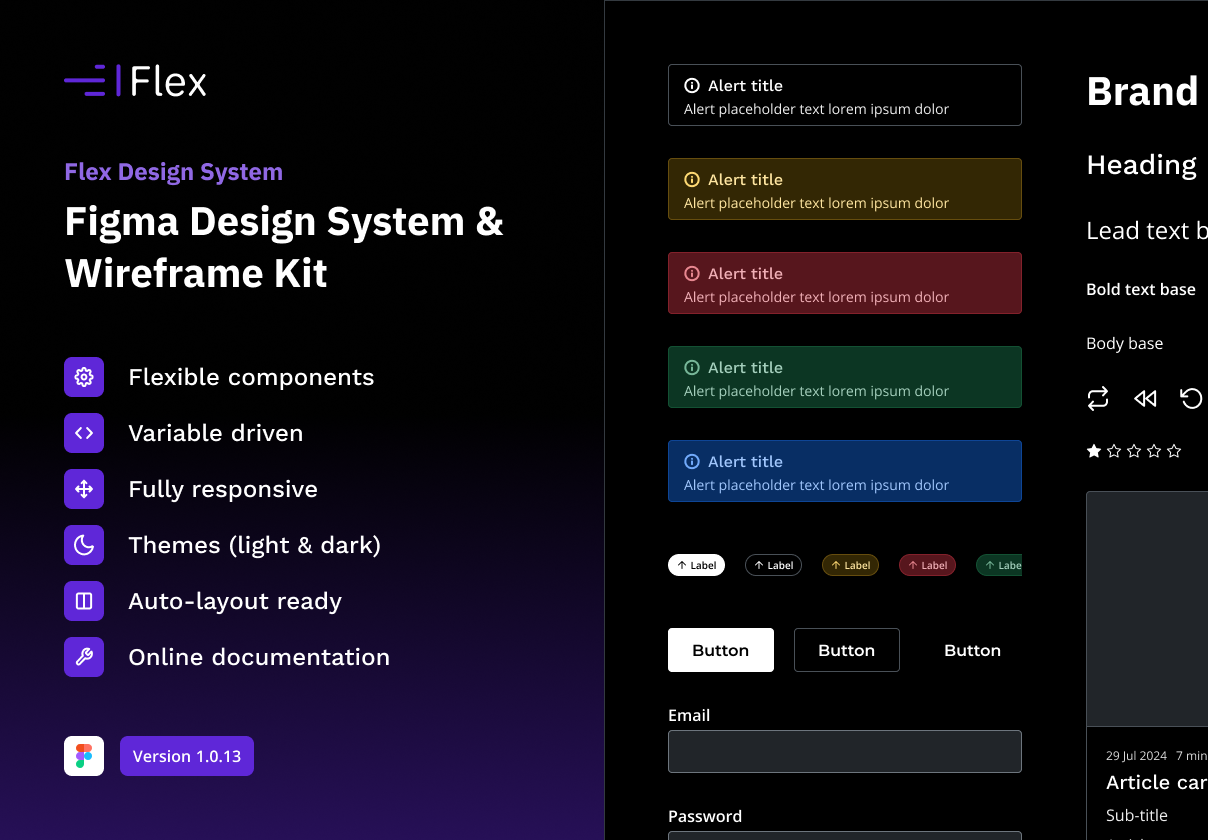Adjust the rating by clicking the second star
Viewport: 1208px width, 840px height.
pos(1113,451)
